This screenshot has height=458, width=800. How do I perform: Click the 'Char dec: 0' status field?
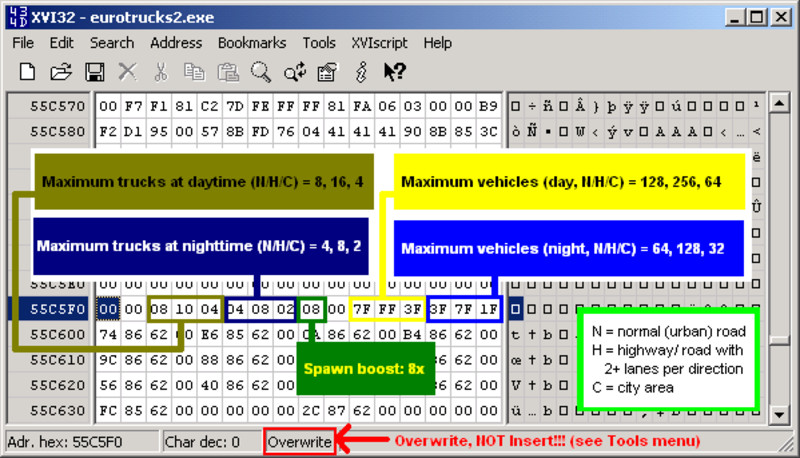[x=212, y=442]
